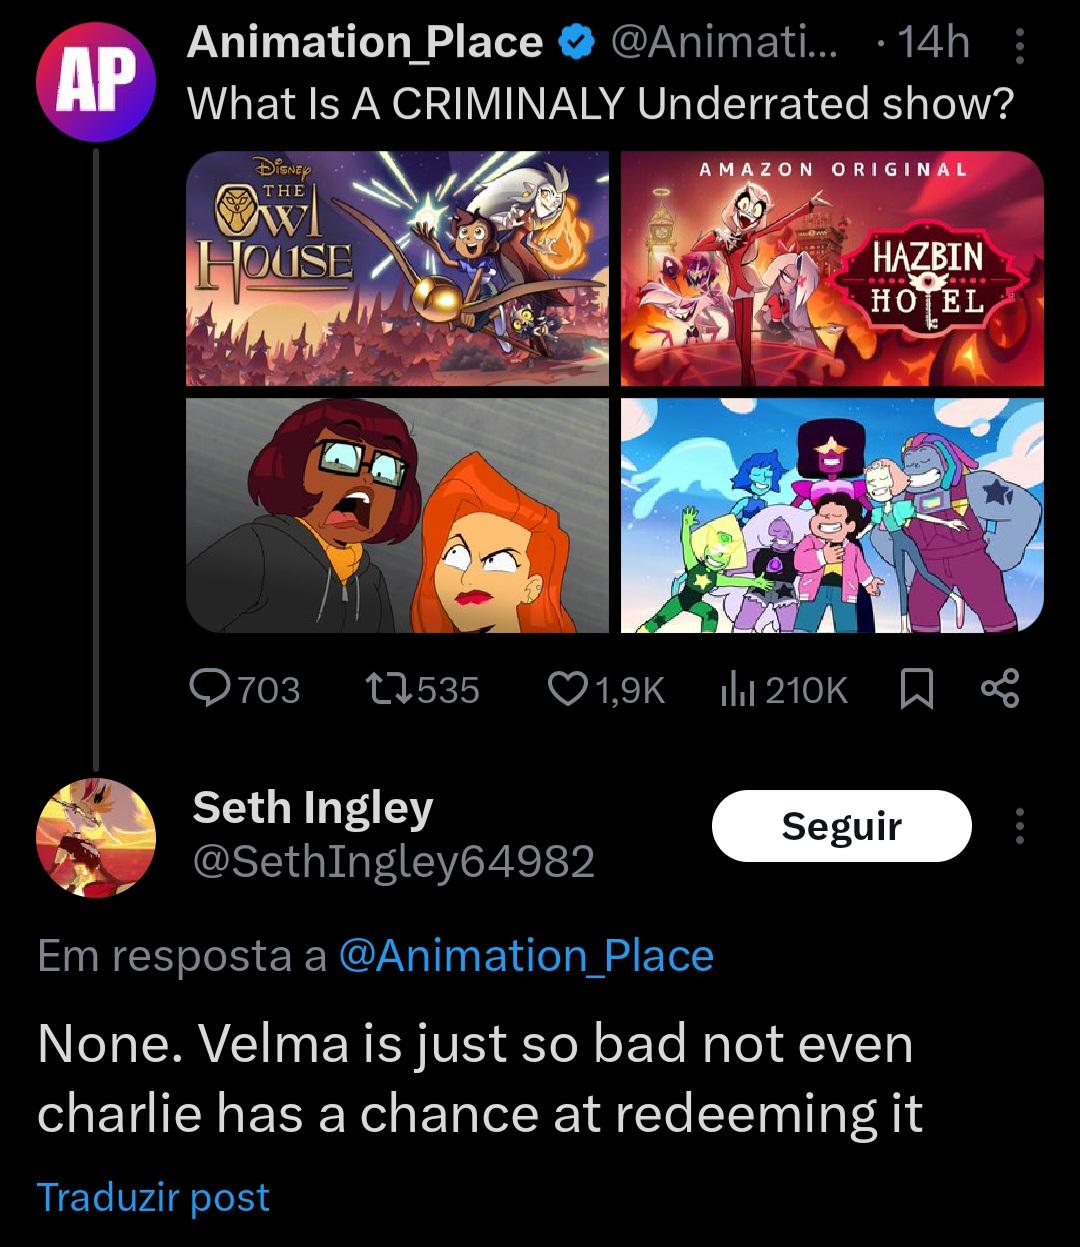Open three-dot menu beside Seguir button
This screenshot has height=1247, width=1080.
coord(1019,826)
